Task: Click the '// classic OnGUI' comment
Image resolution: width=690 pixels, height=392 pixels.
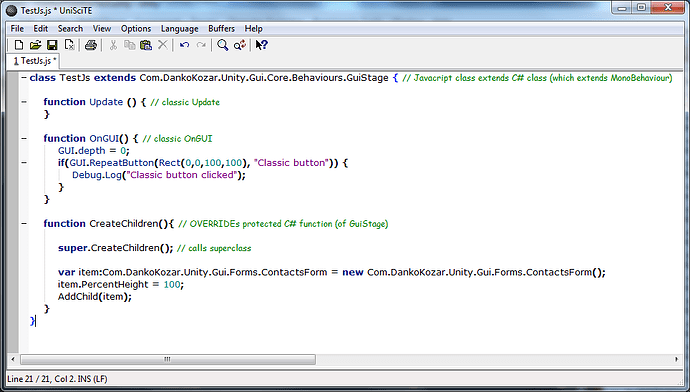Action: (177, 139)
